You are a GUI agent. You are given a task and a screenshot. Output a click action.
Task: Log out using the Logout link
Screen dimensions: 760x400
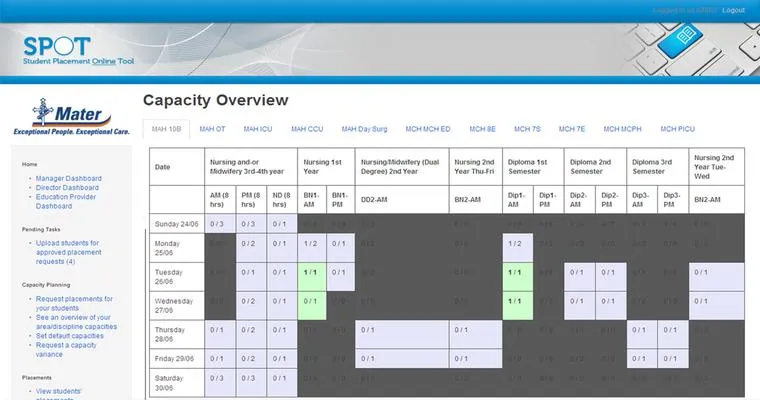[733, 10]
